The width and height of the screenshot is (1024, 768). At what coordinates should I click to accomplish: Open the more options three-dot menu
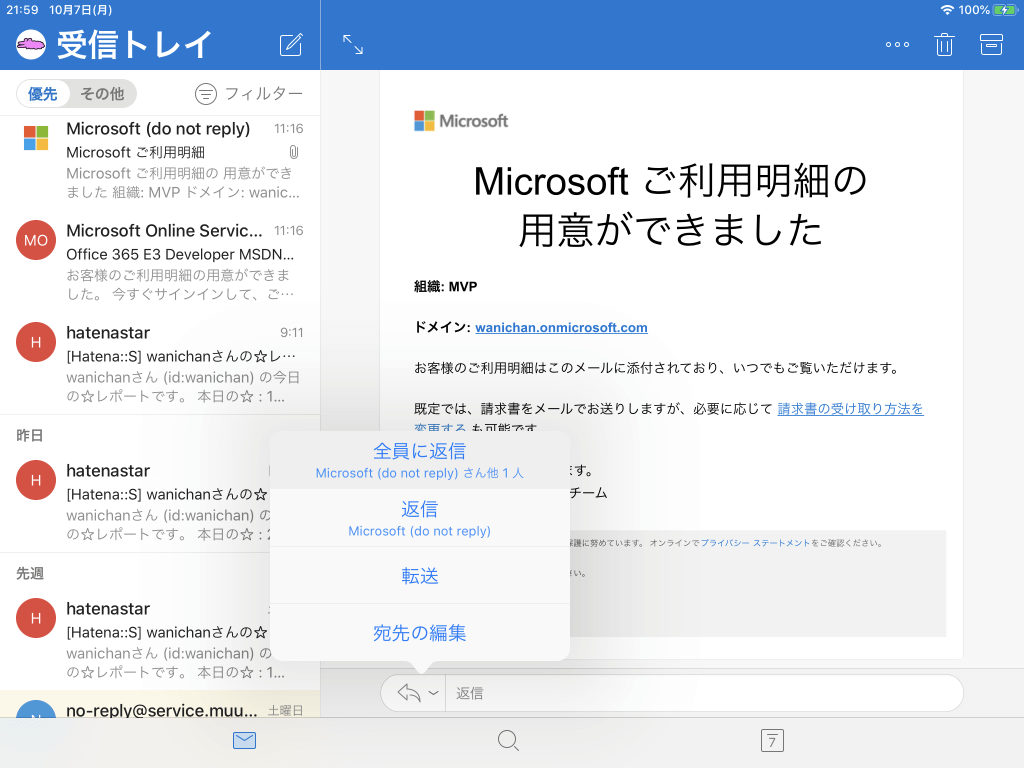pos(897,44)
